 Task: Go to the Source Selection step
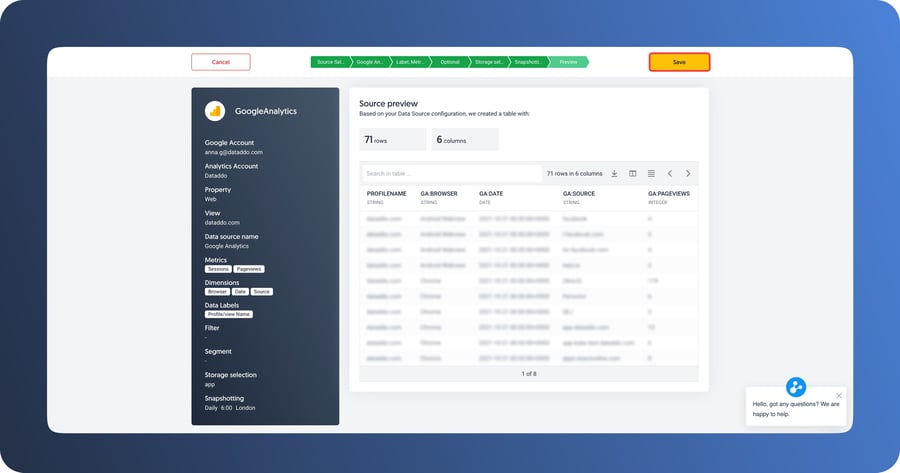coord(330,62)
